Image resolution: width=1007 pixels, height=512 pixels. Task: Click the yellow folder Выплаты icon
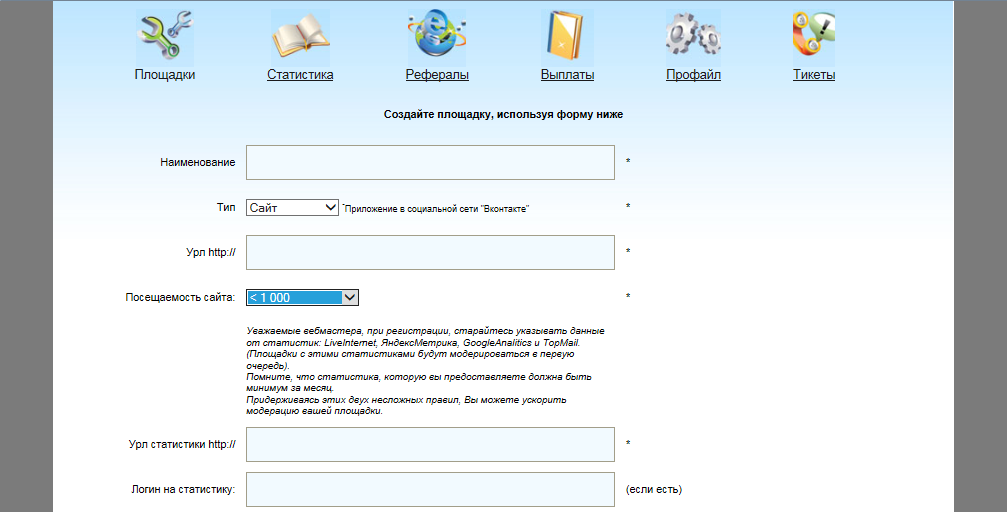[x=567, y=35]
